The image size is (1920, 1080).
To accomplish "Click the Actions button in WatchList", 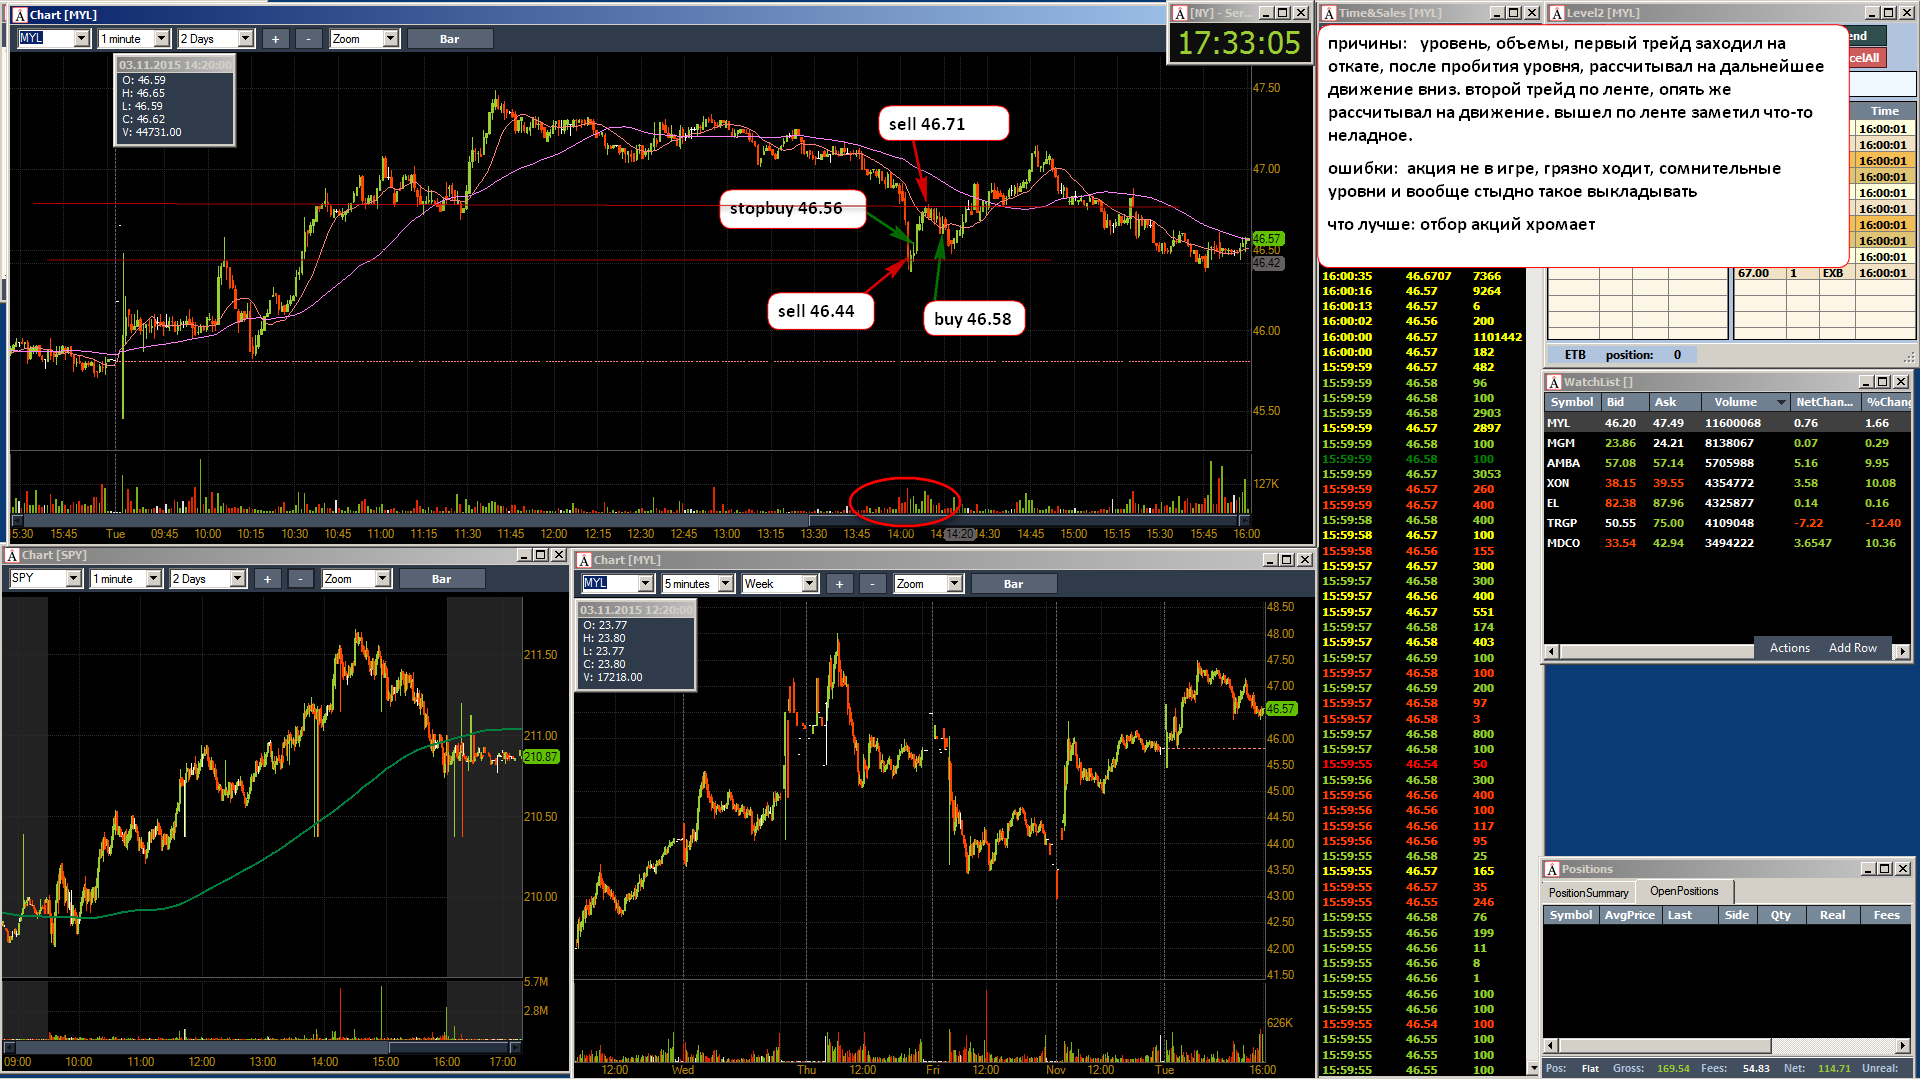I will tap(1789, 648).
